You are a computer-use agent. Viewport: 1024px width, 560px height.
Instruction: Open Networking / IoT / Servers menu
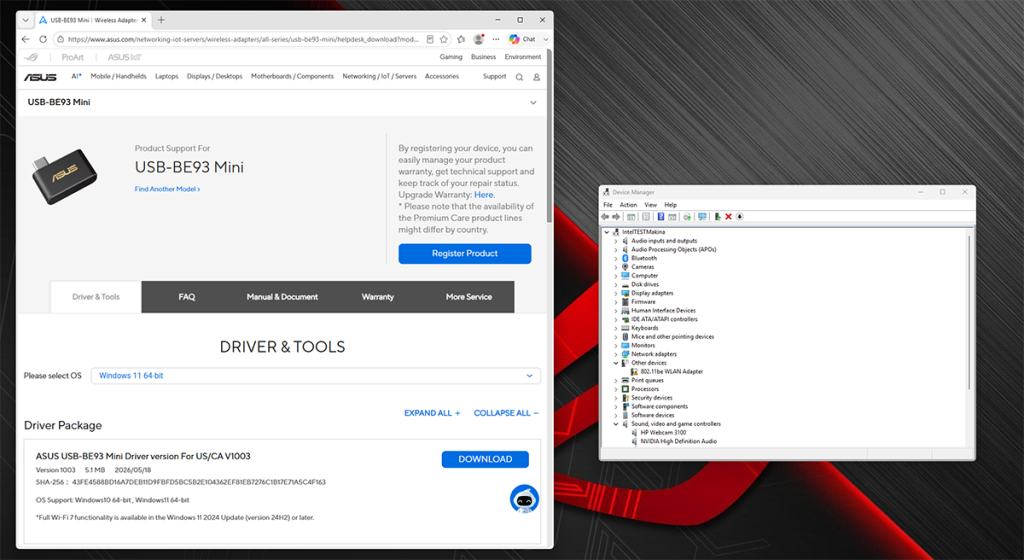pyautogui.click(x=379, y=76)
